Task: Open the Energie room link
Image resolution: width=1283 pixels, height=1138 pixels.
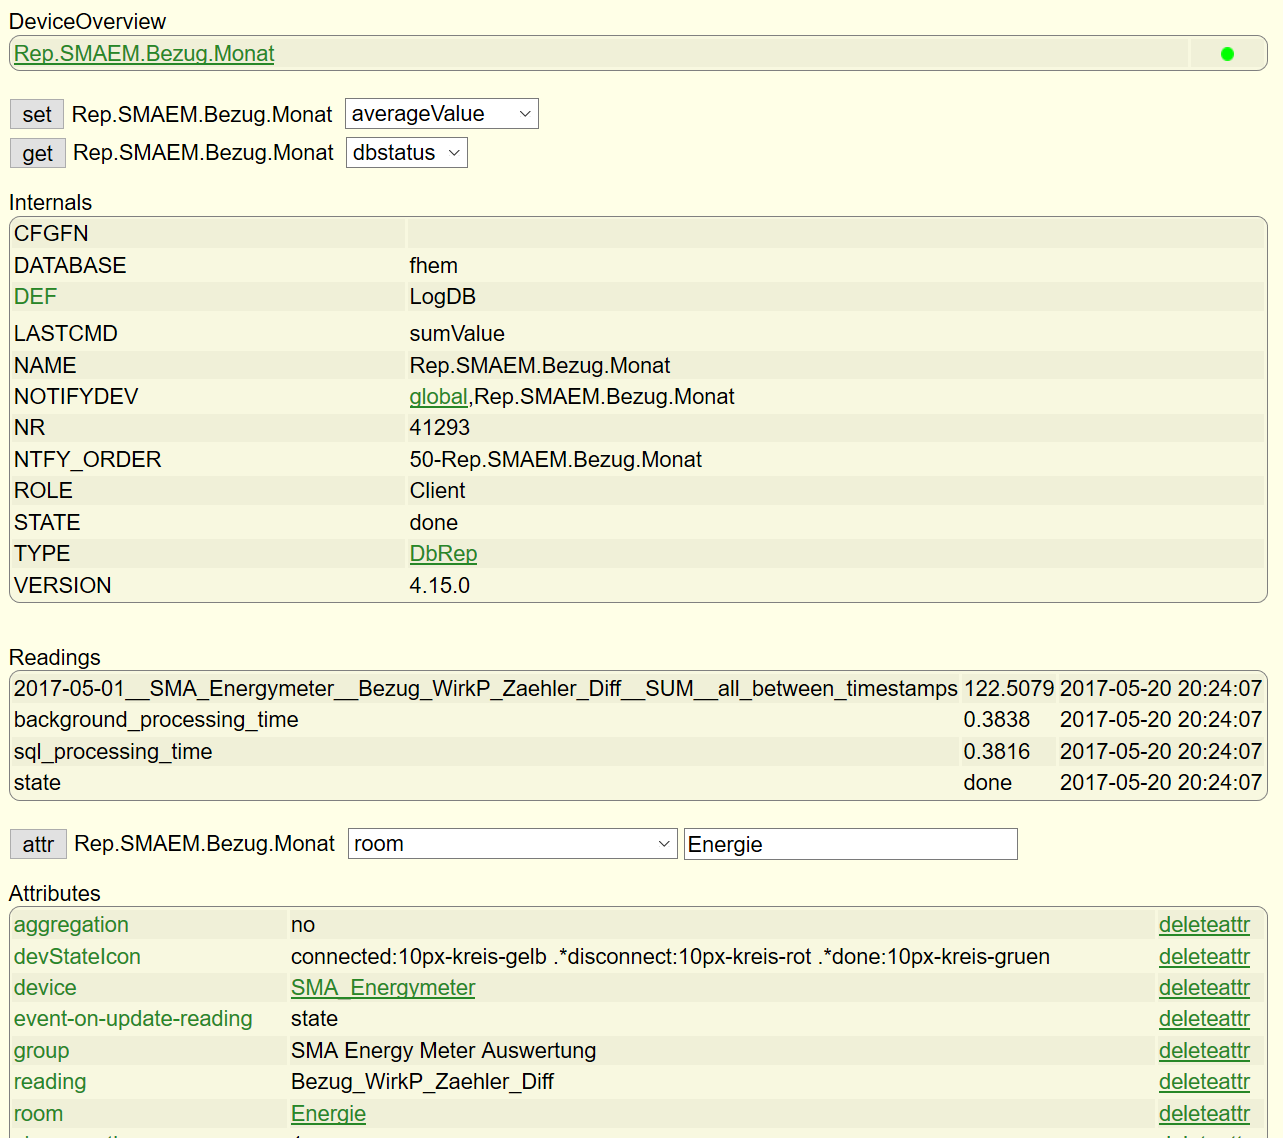Action: (x=328, y=1114)
